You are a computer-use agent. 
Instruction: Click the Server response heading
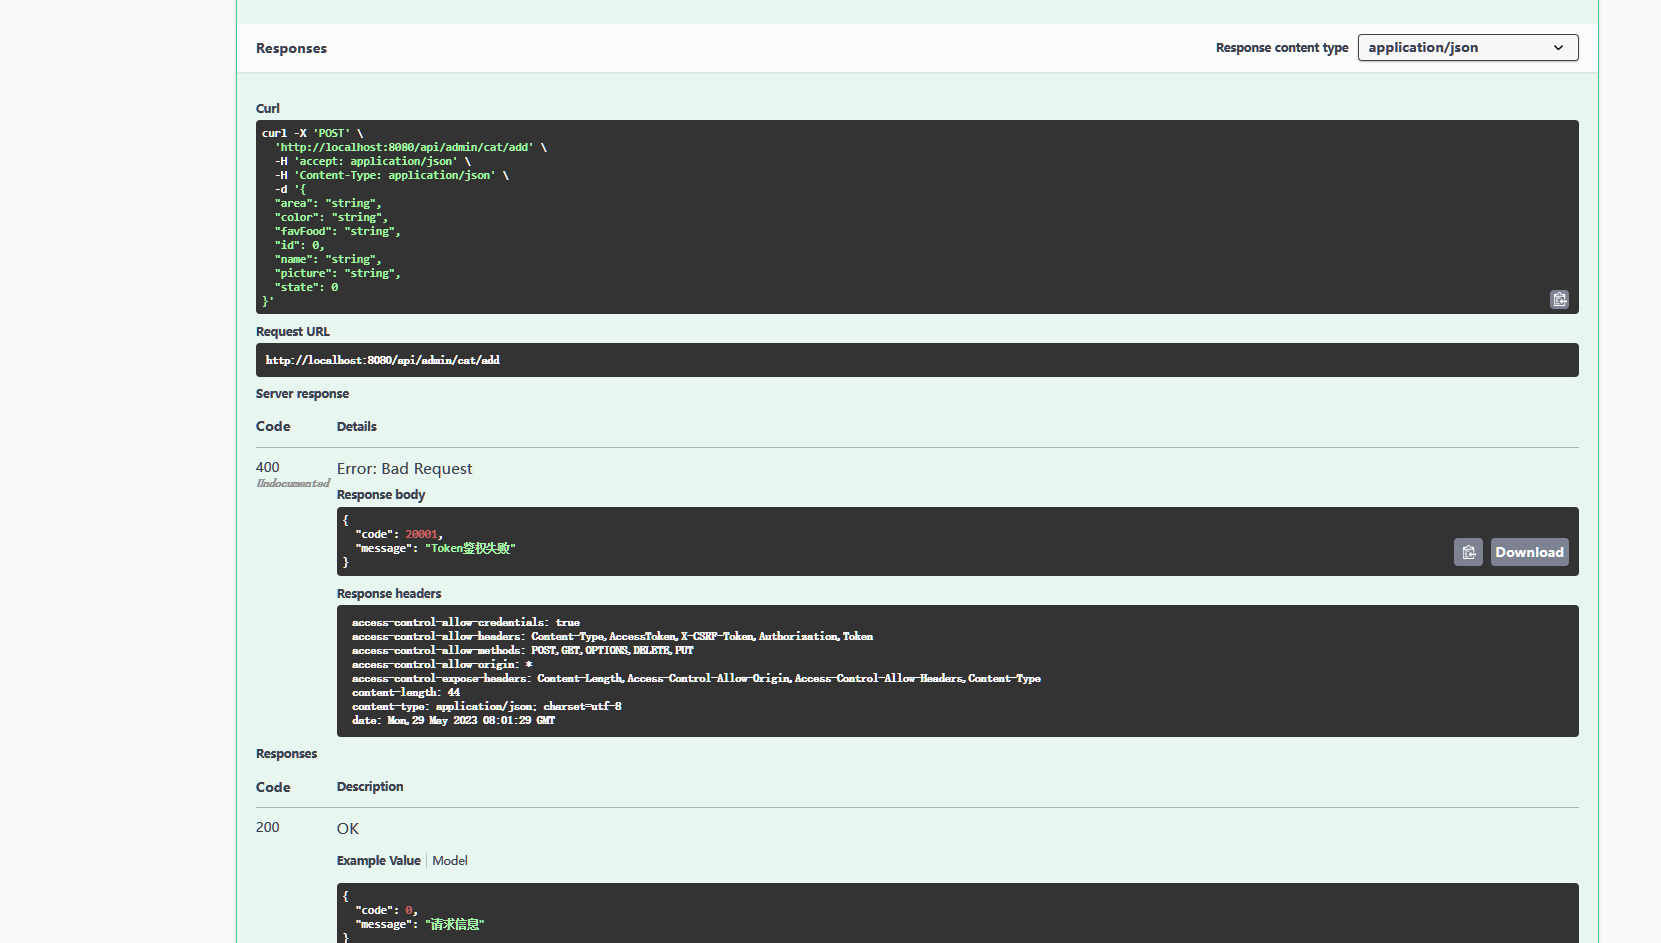click(x=302, y=394)
